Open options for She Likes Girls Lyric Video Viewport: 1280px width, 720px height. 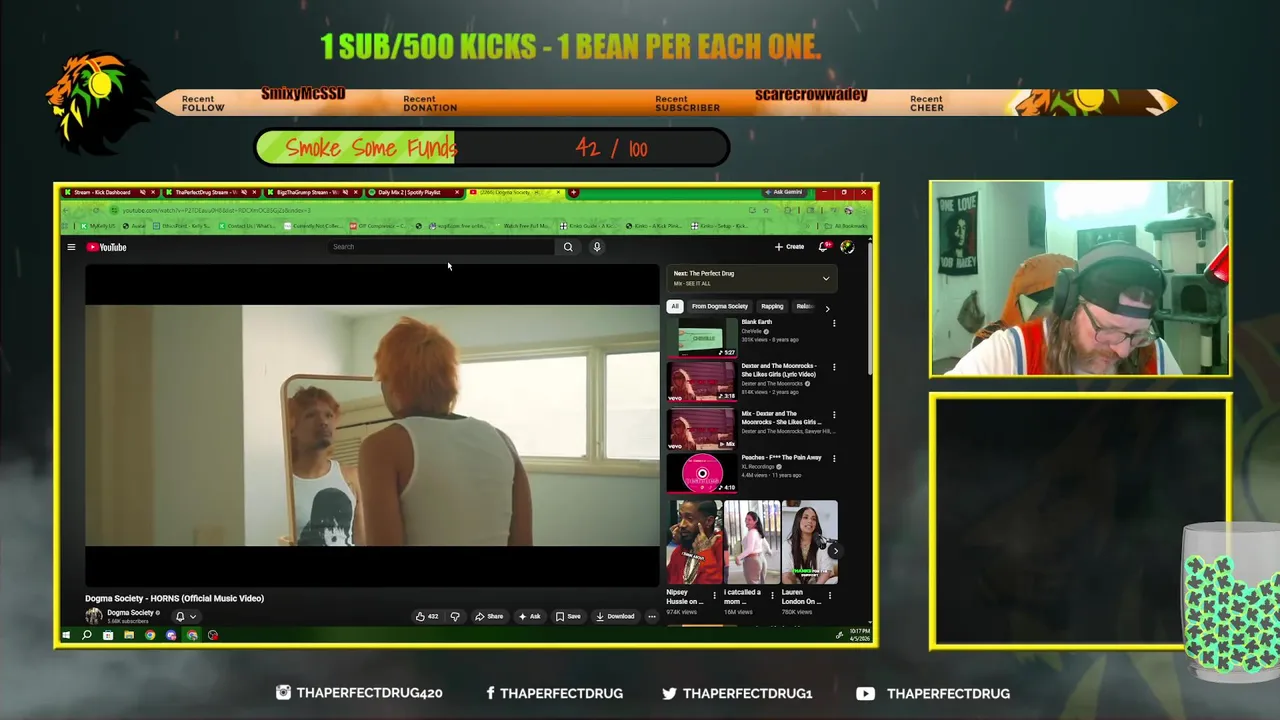click(834, 367)
